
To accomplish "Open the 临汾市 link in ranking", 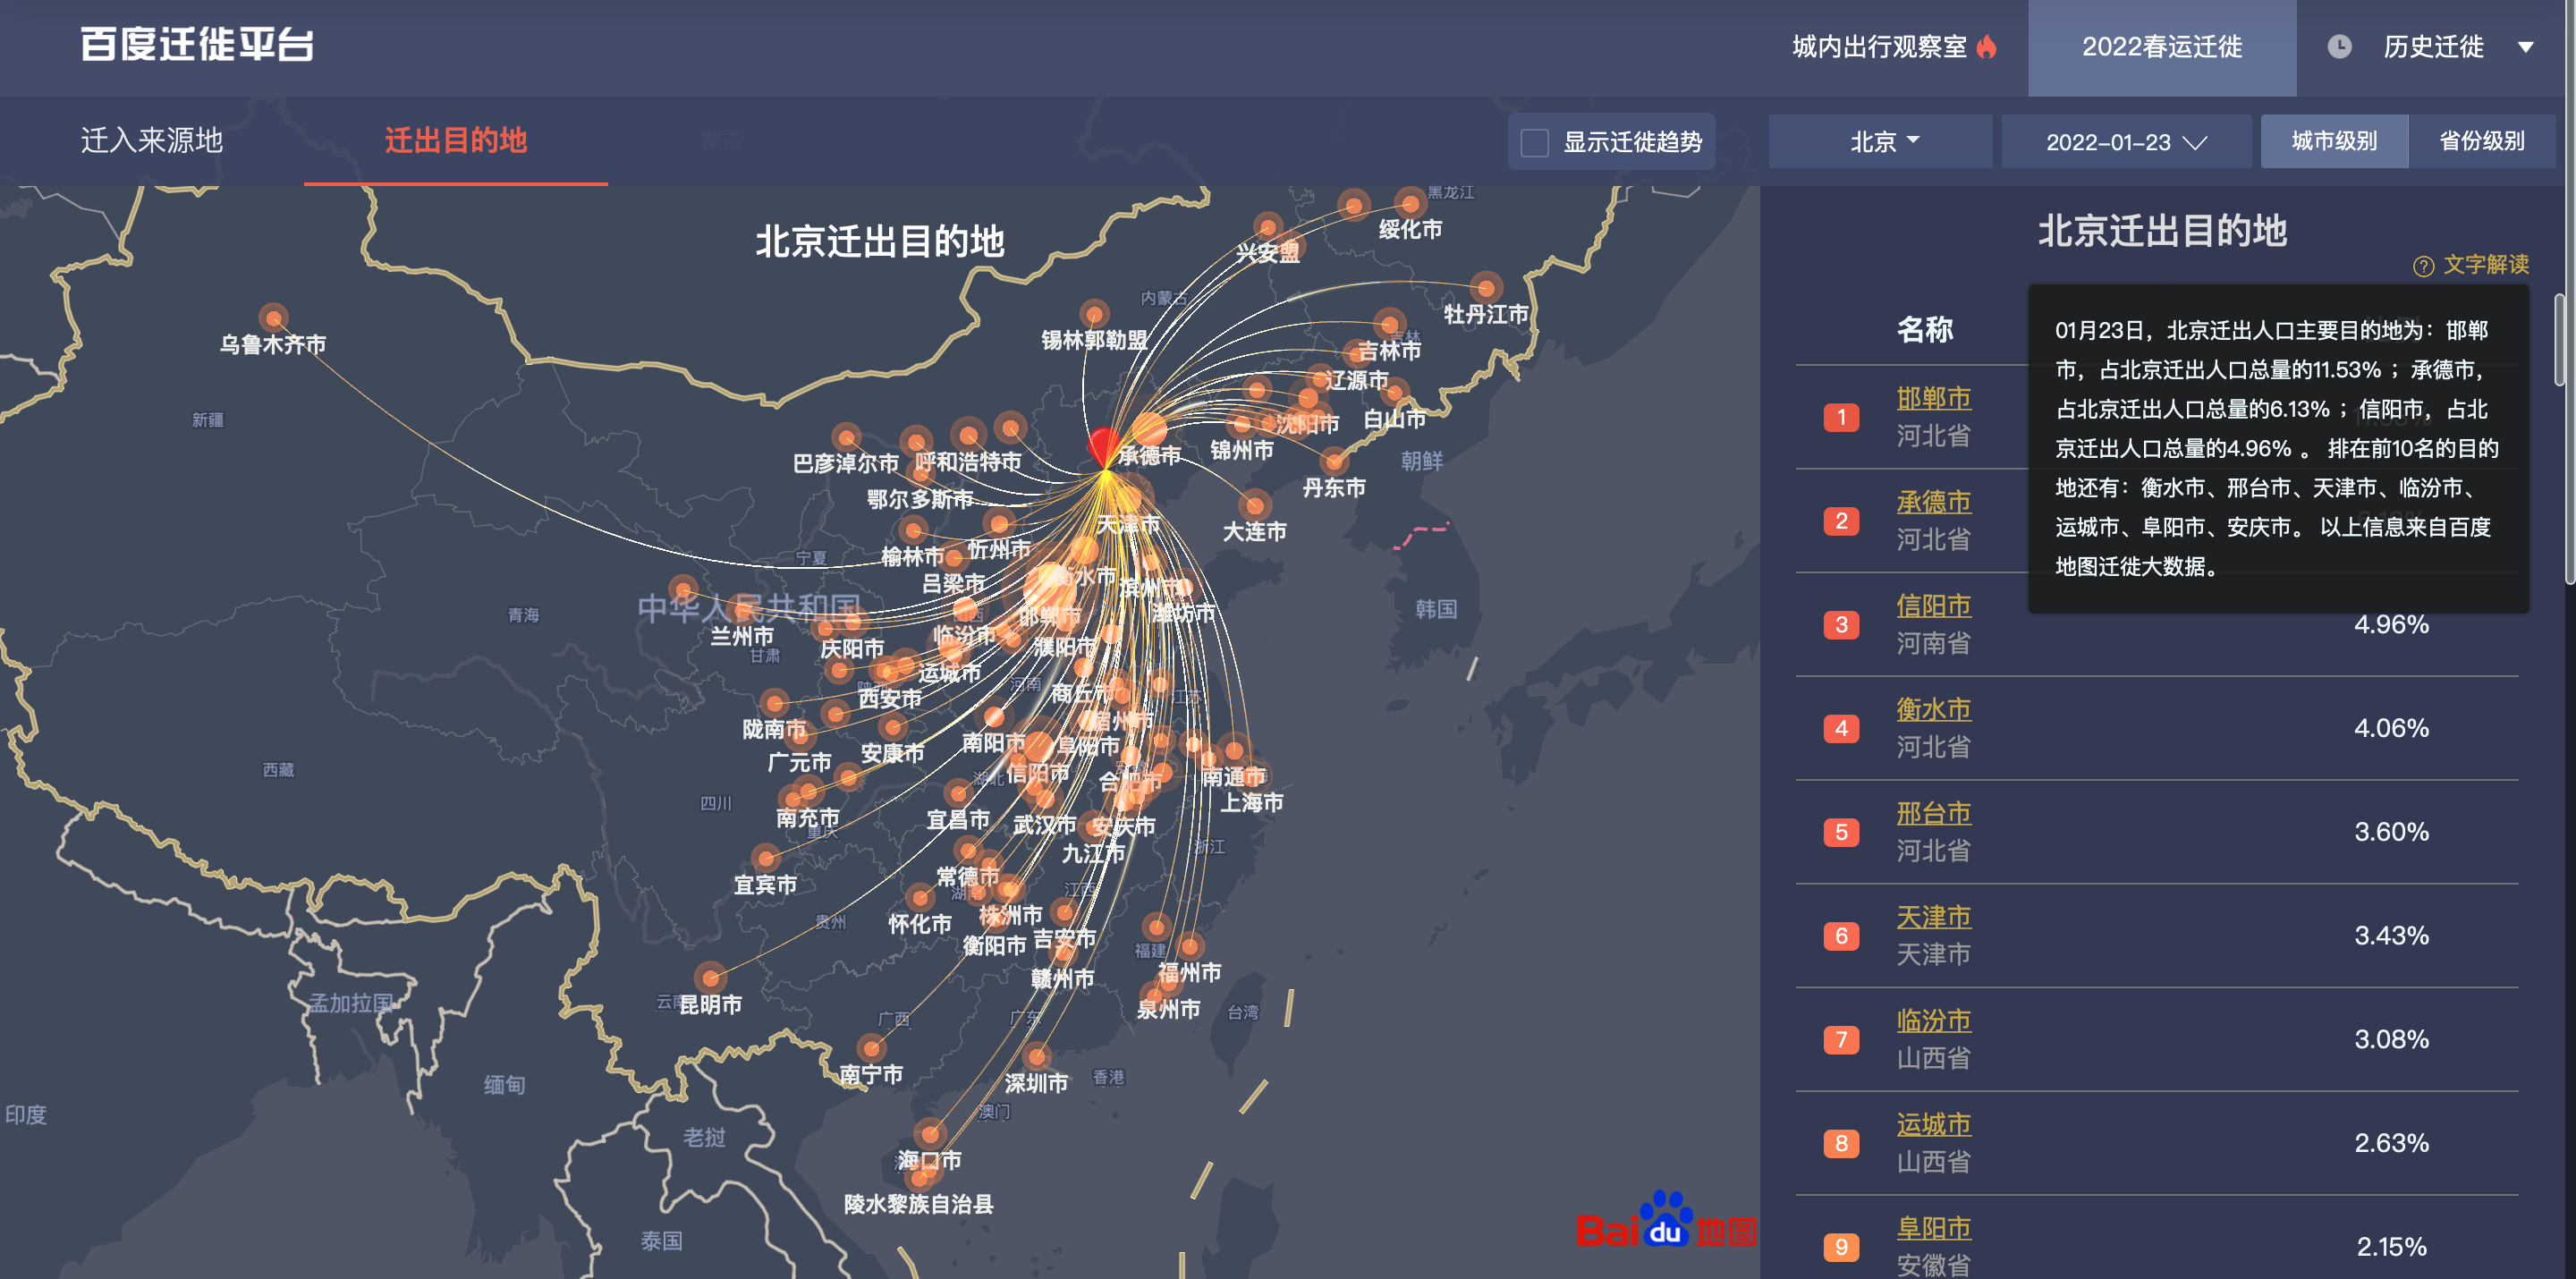I will coord(1933,1020).
